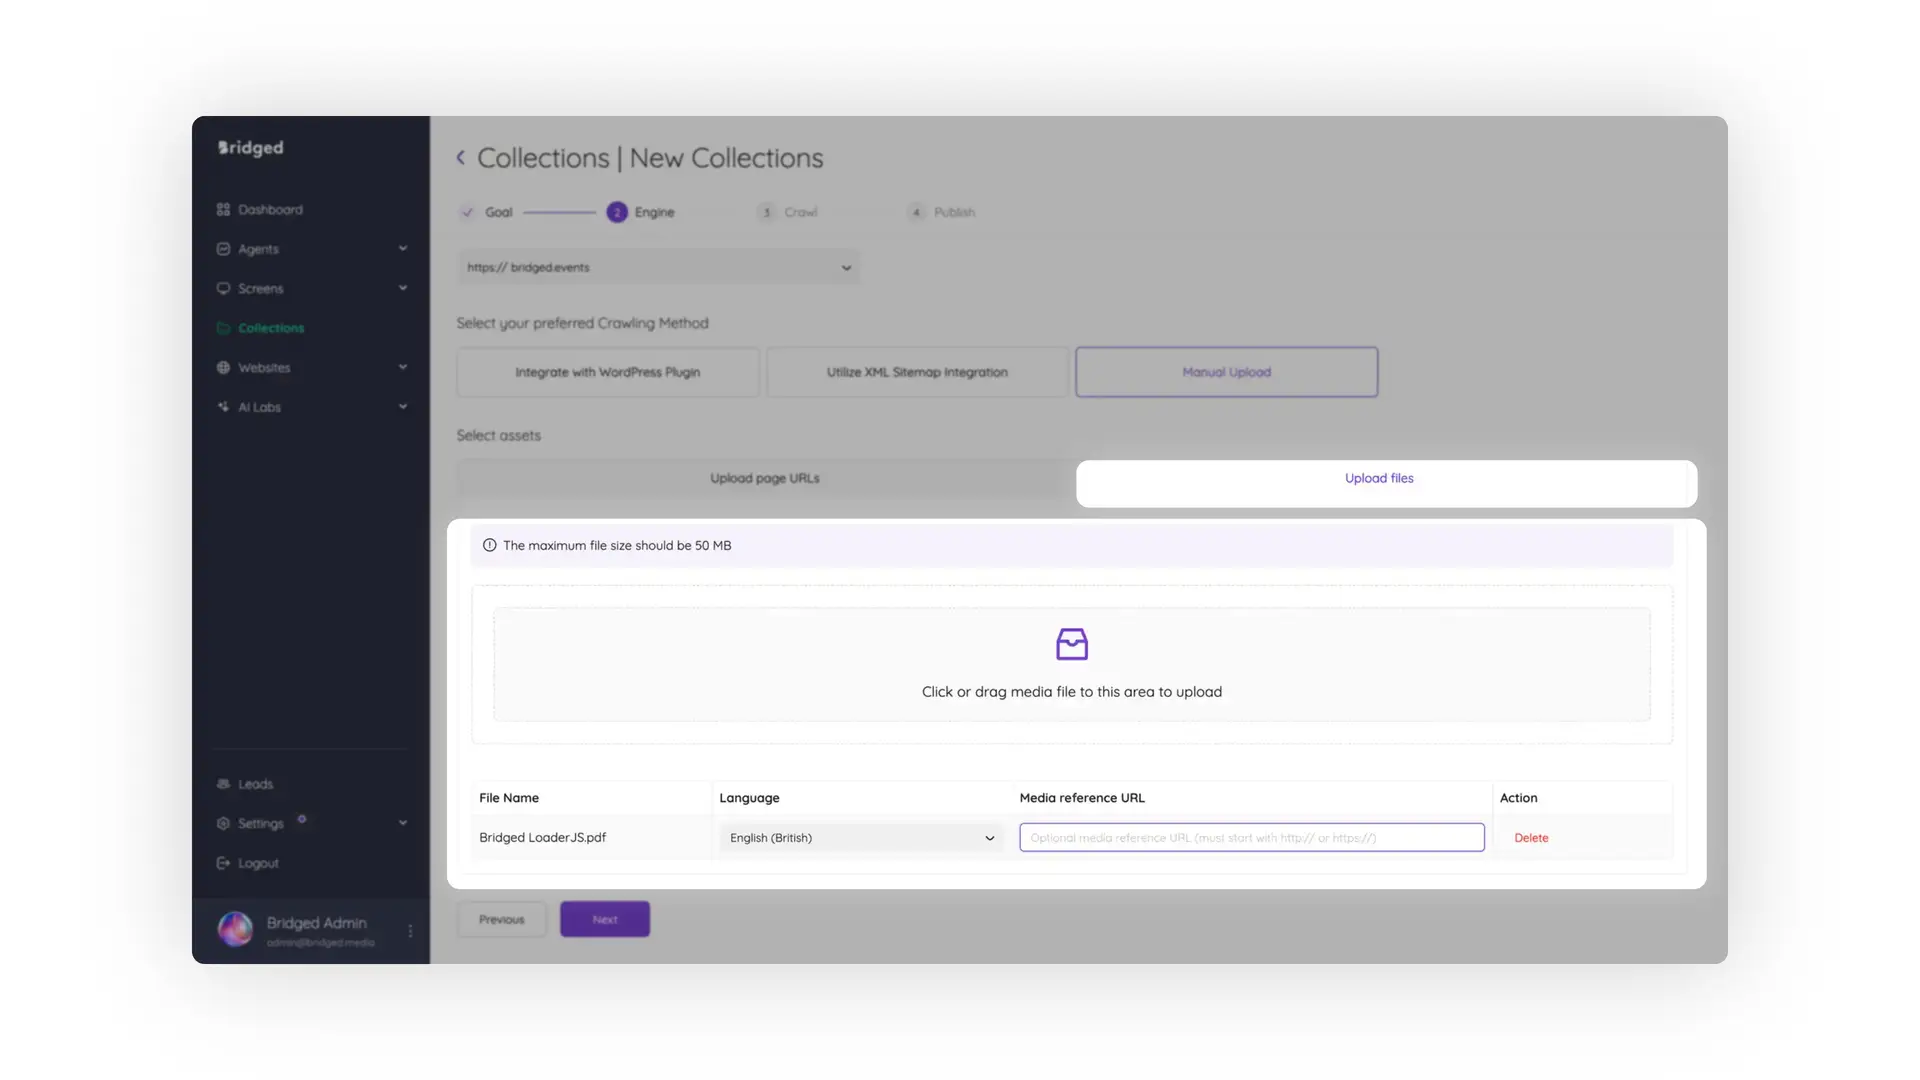Click the Screens sidebar icon
This screenshot has height=1080, width=1920.
click(224, 288)
